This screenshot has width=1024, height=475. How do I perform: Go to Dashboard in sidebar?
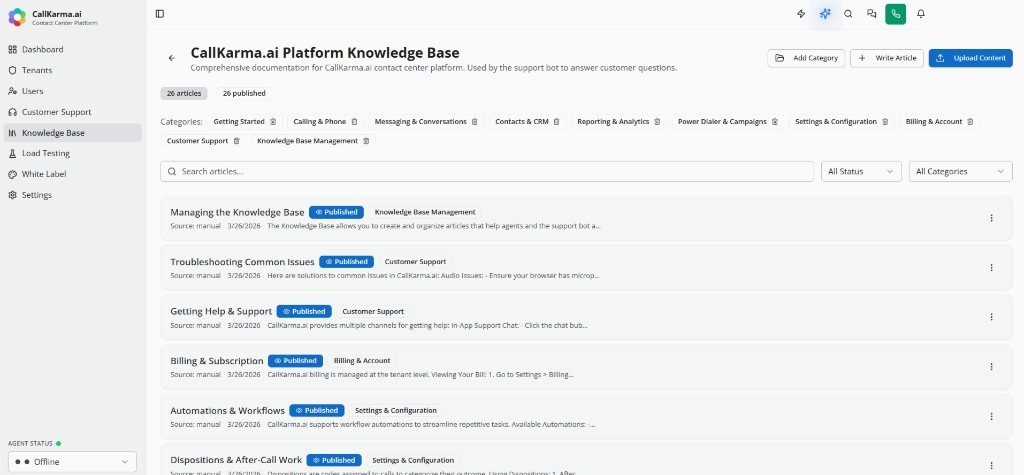coord(72,50)
